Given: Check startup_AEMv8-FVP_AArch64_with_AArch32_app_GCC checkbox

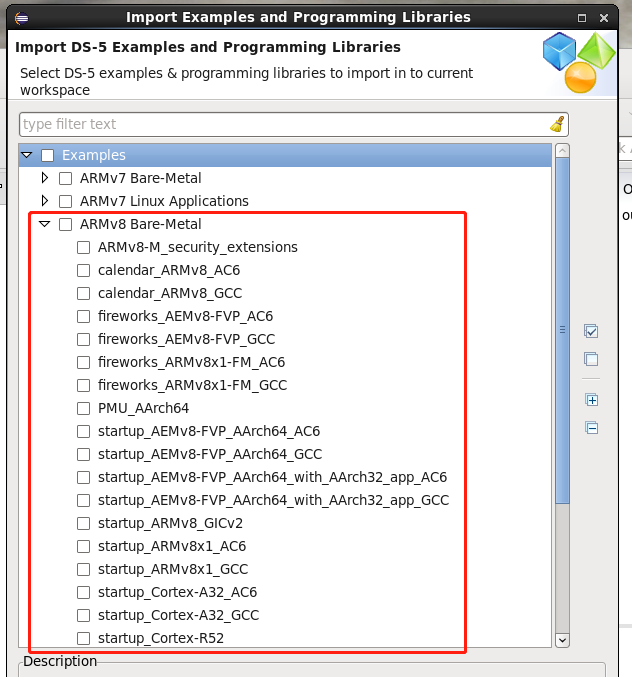Looking at the screenshot, I should pos(83,500).
